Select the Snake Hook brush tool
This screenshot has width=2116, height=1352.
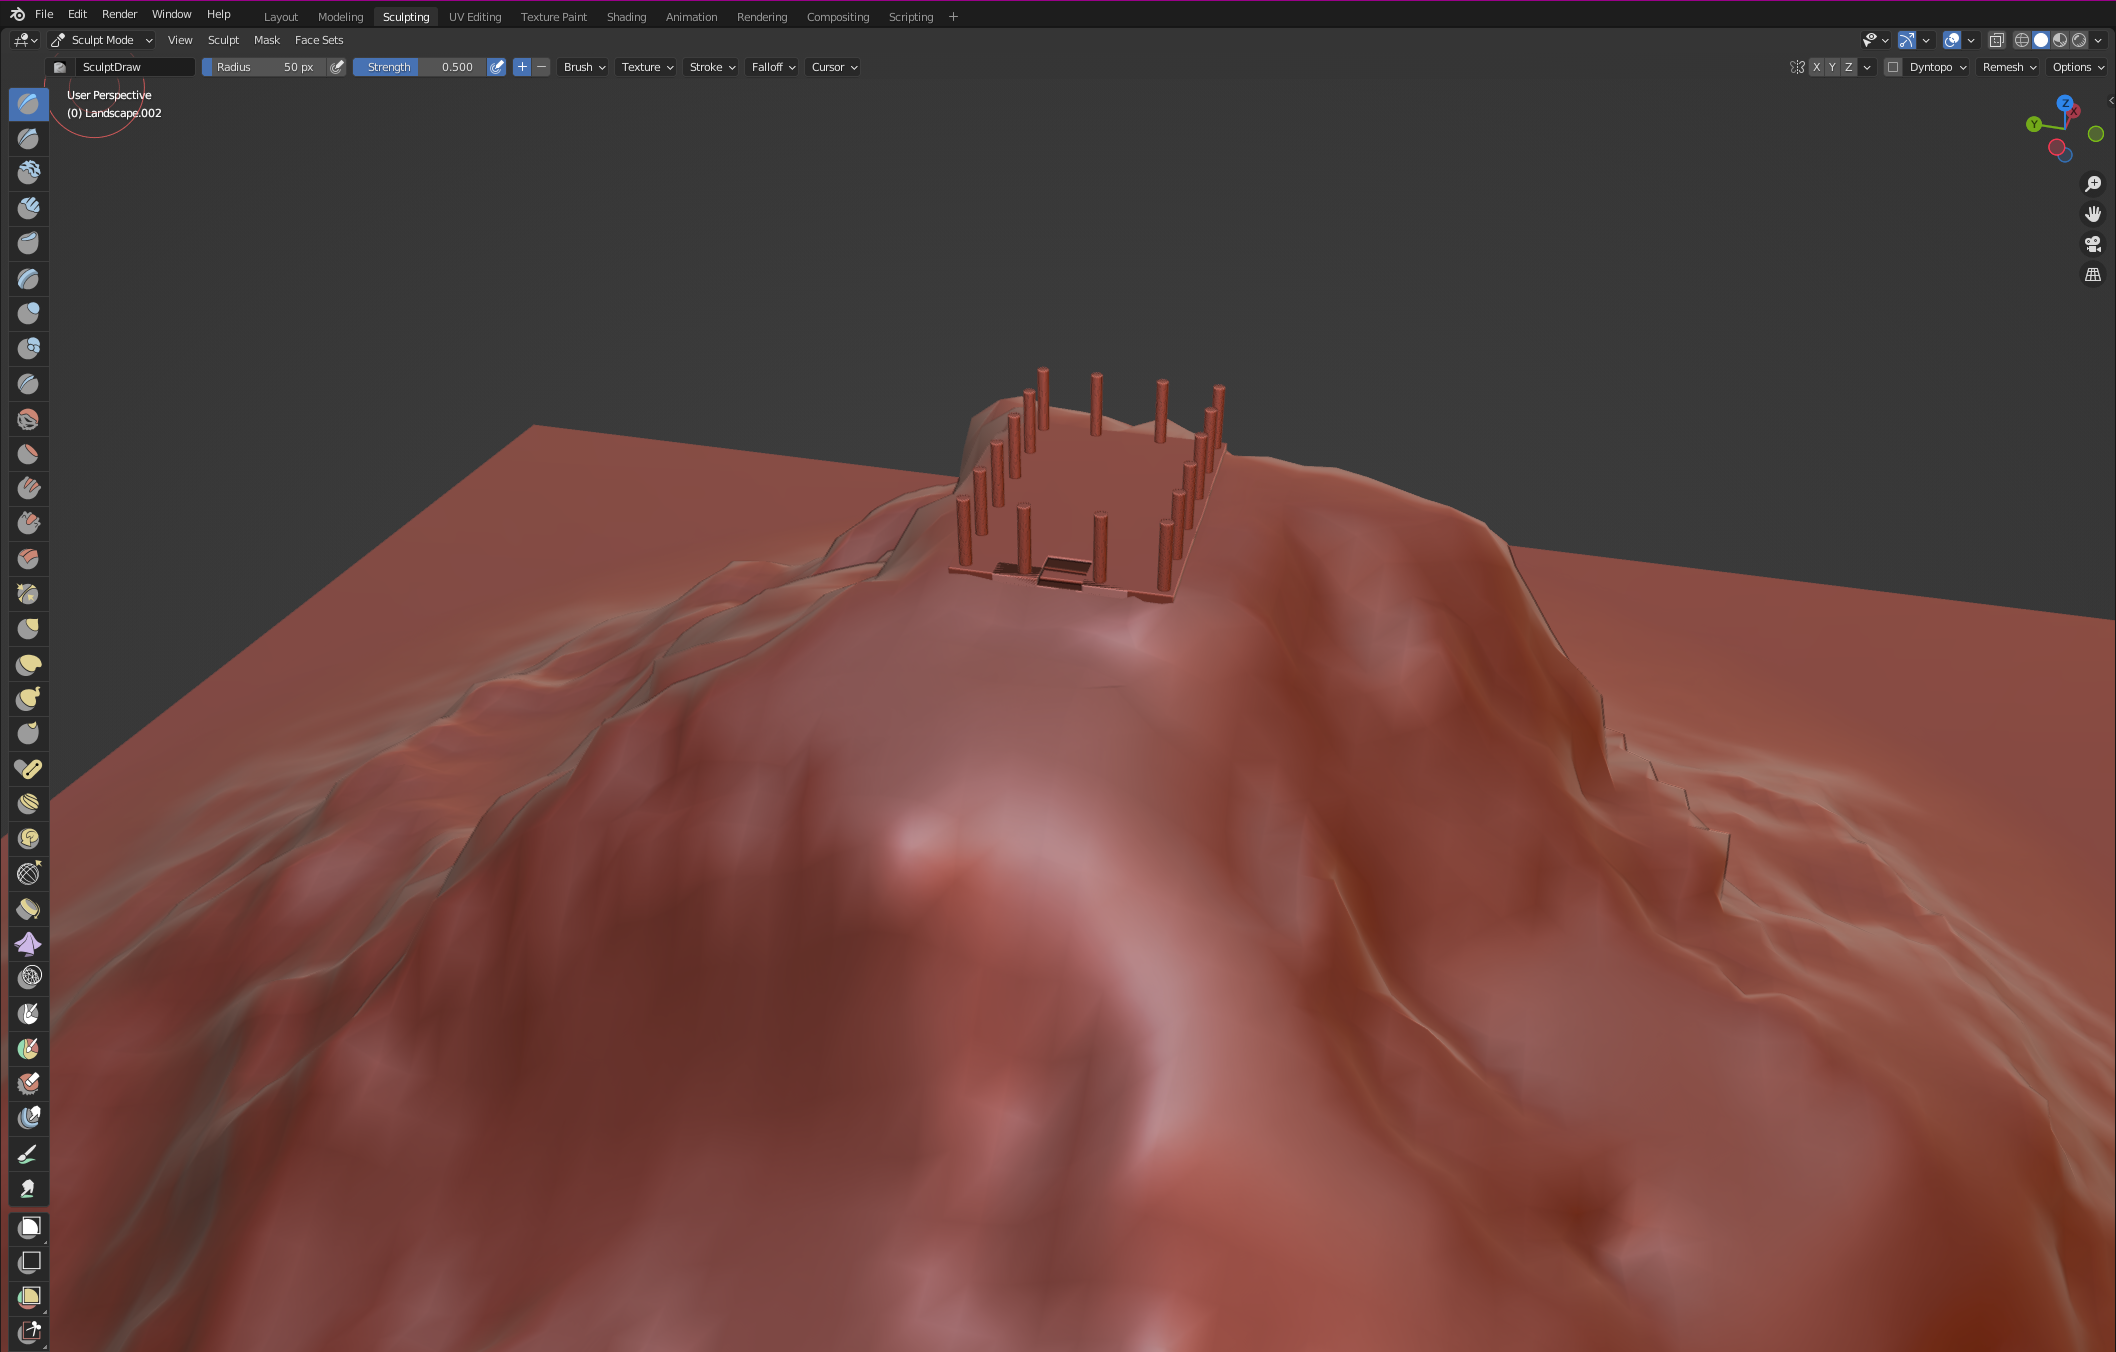point(28,699)
